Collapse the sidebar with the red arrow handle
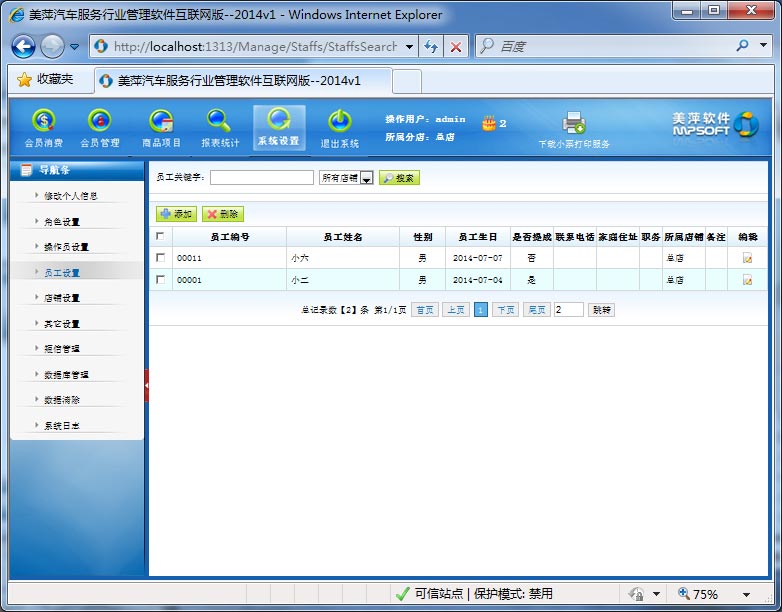 pyautogui.click(x=147, y=385)
